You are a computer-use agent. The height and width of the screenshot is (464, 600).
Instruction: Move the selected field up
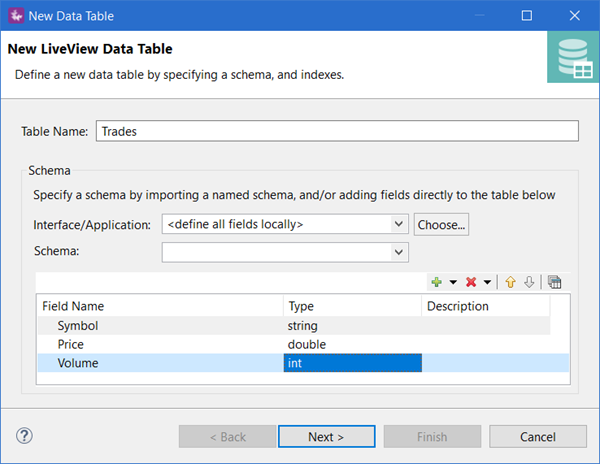tap(510, 282)
